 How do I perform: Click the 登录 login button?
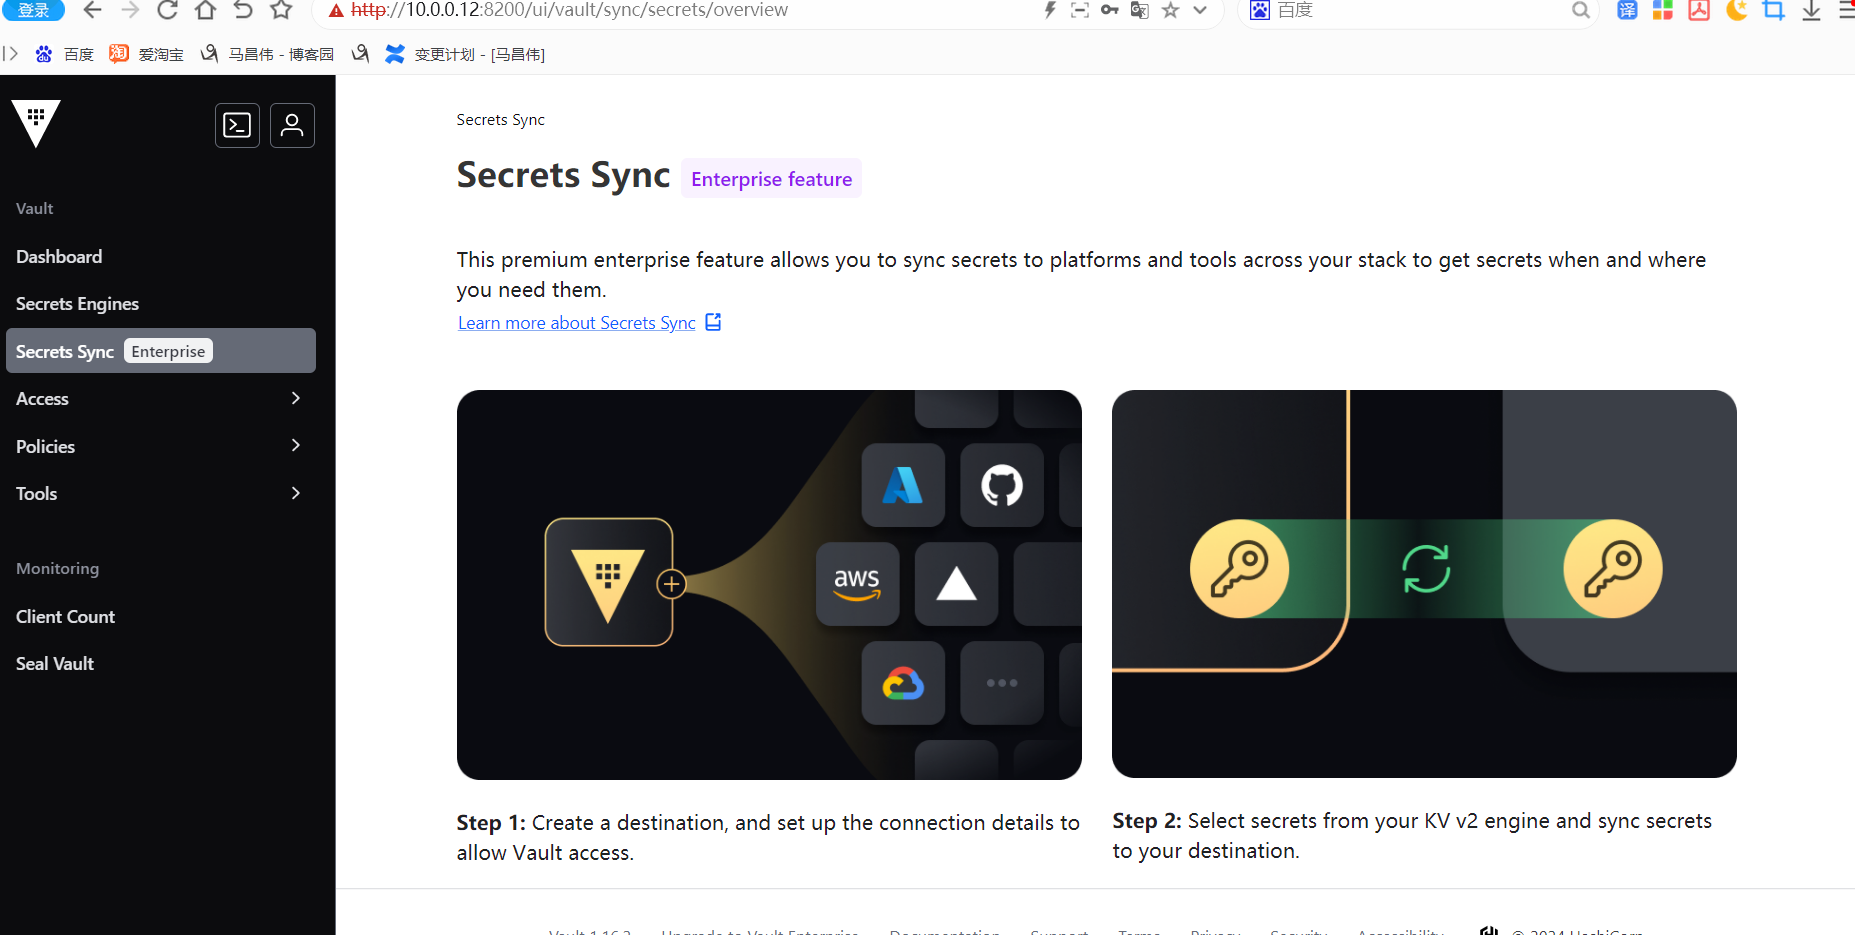click(33, 10)
